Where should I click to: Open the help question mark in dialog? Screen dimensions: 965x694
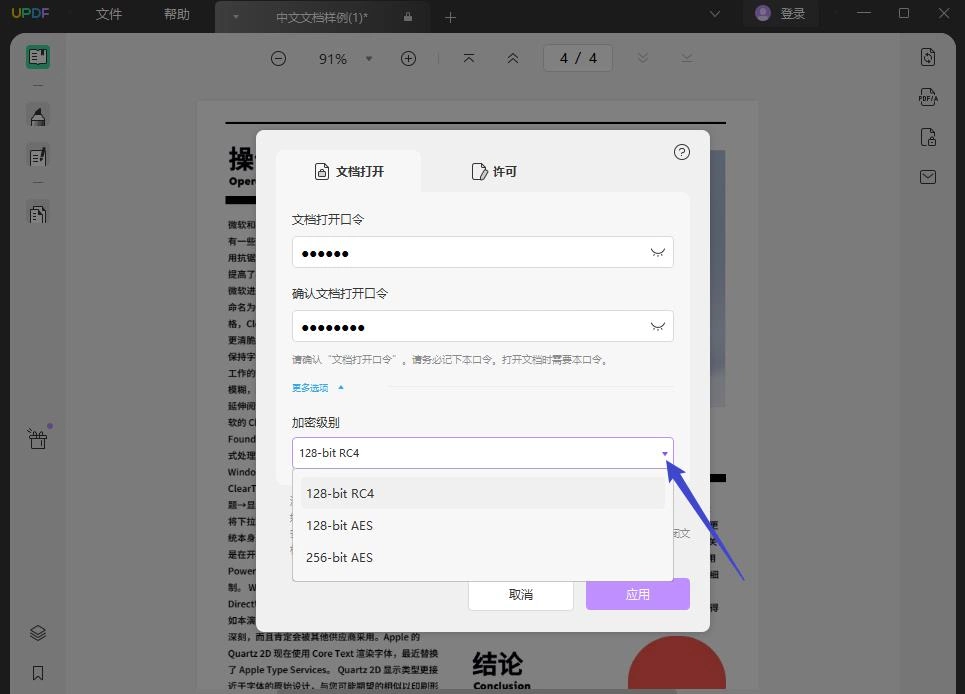point(681,152)
